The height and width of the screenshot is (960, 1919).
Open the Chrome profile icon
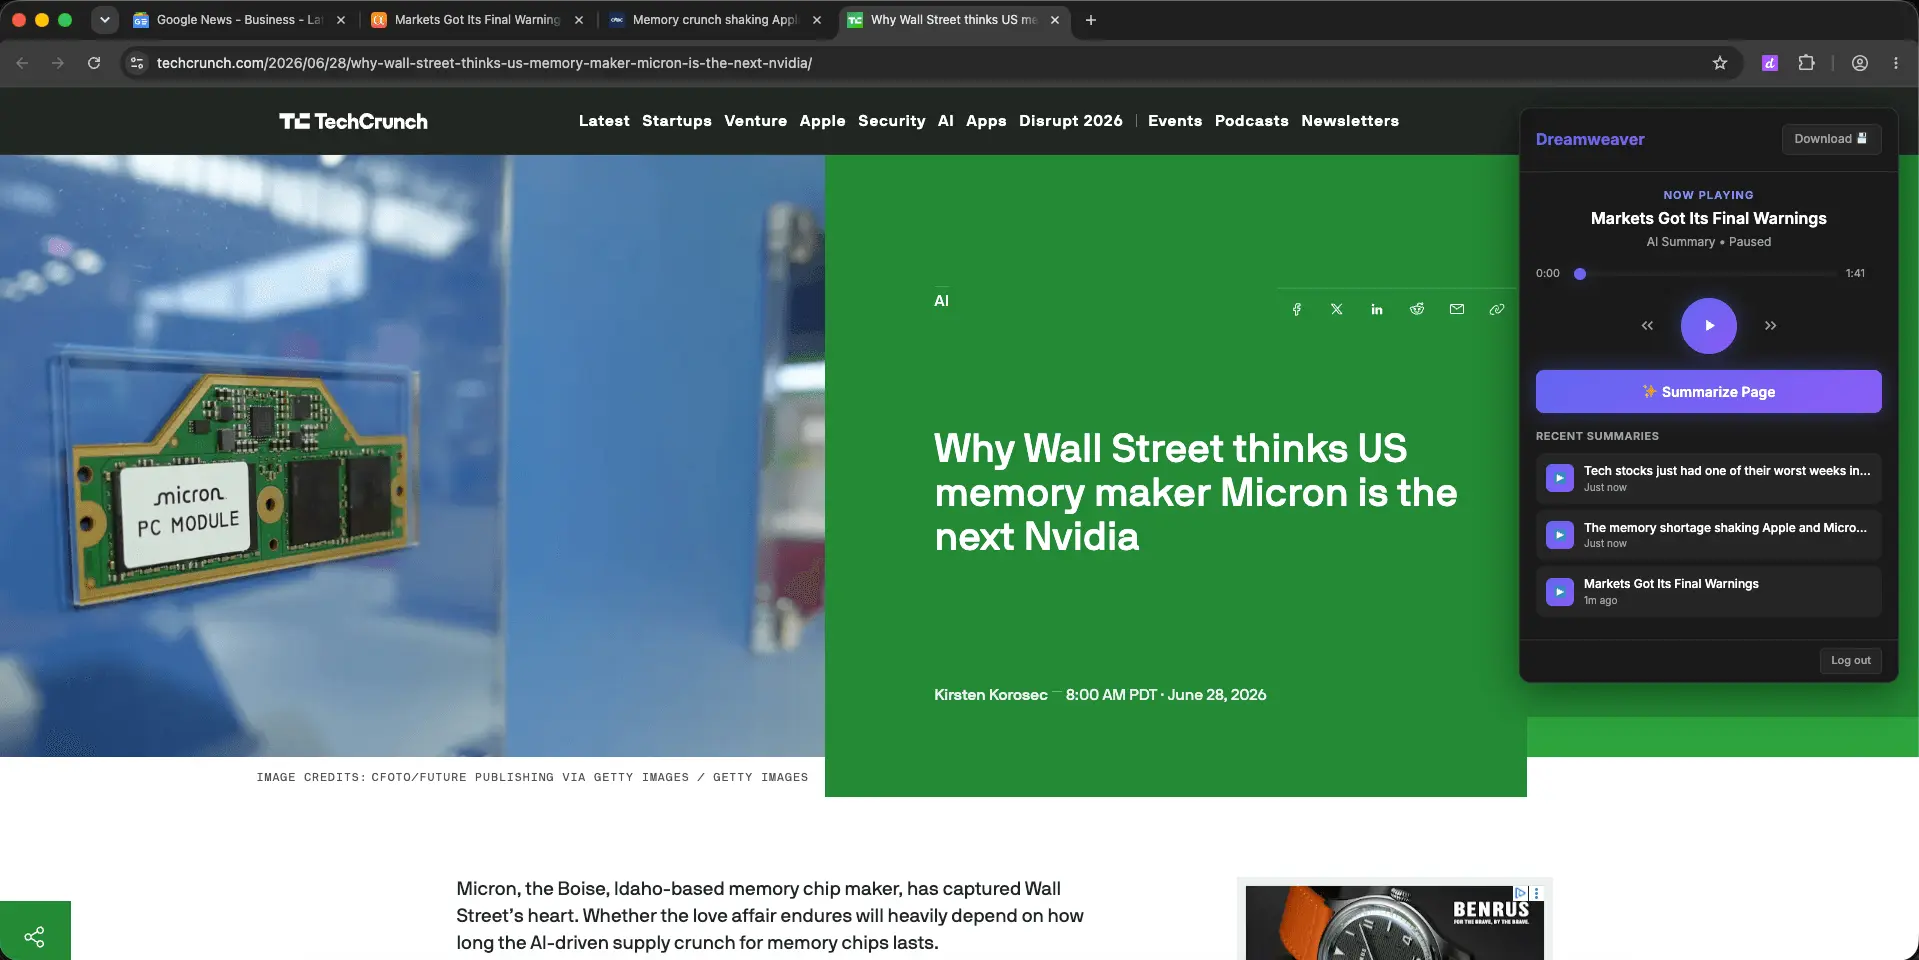coord(1860,63)
